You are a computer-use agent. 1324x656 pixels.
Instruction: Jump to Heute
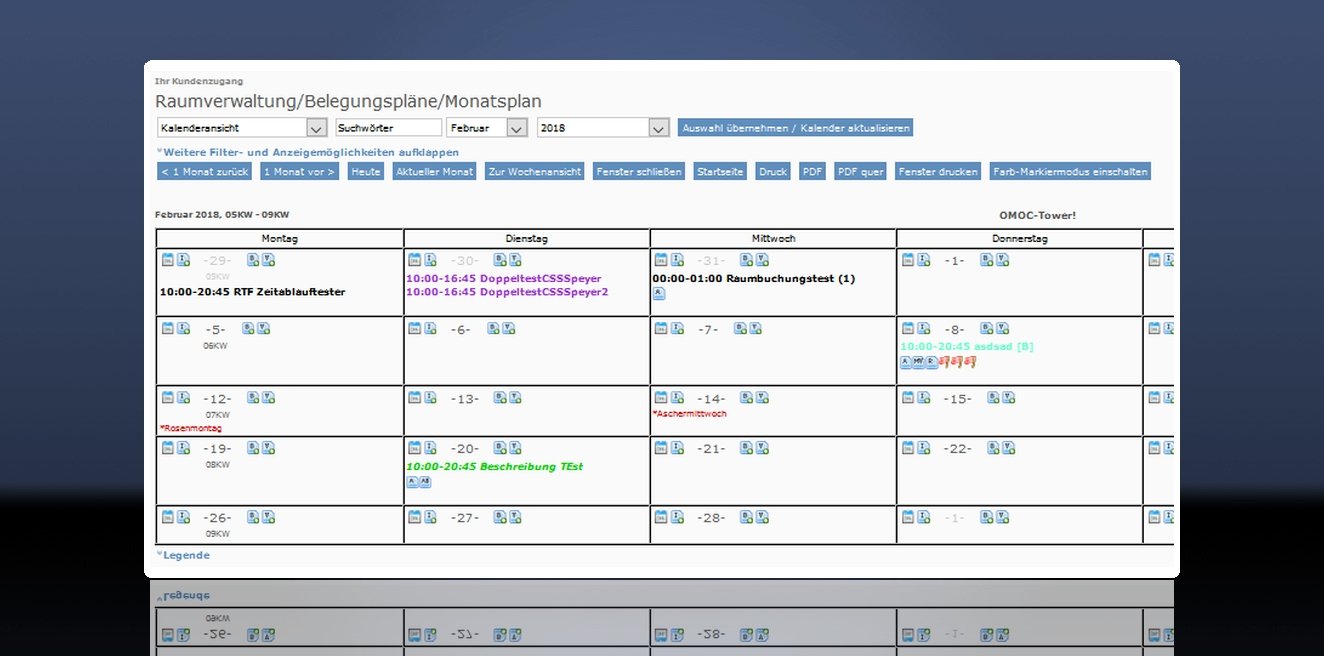(366, 172)
